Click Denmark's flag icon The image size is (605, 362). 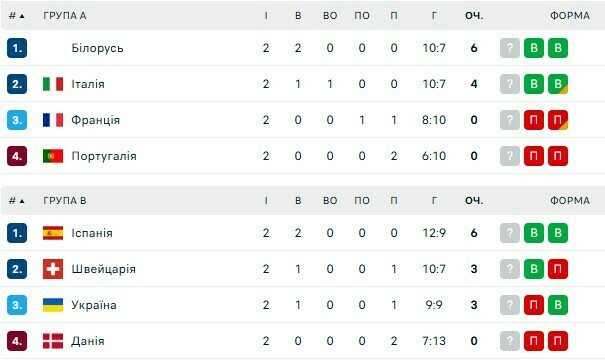click(x=53, y=341)
